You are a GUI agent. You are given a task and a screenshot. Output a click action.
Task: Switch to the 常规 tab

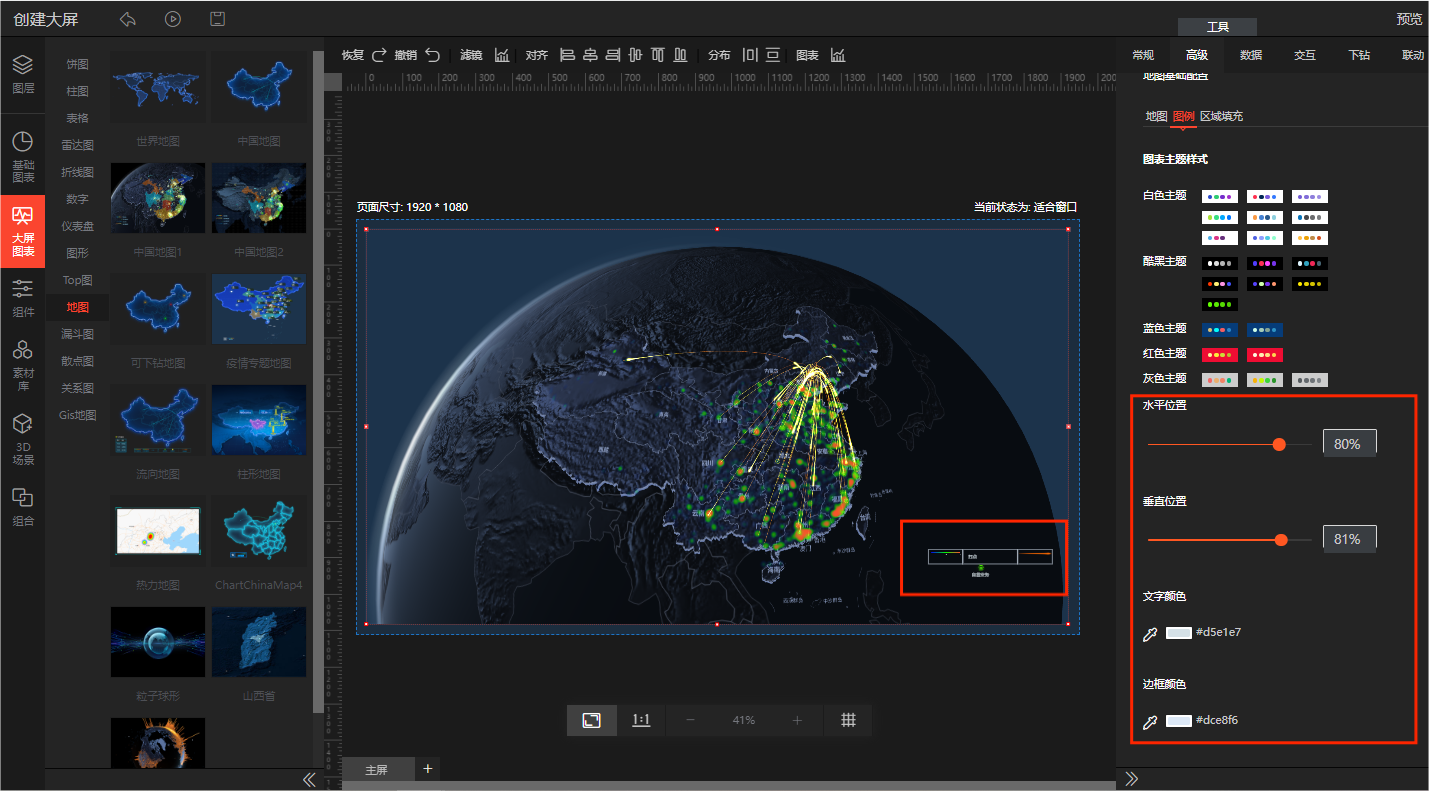coord(1143,55)
